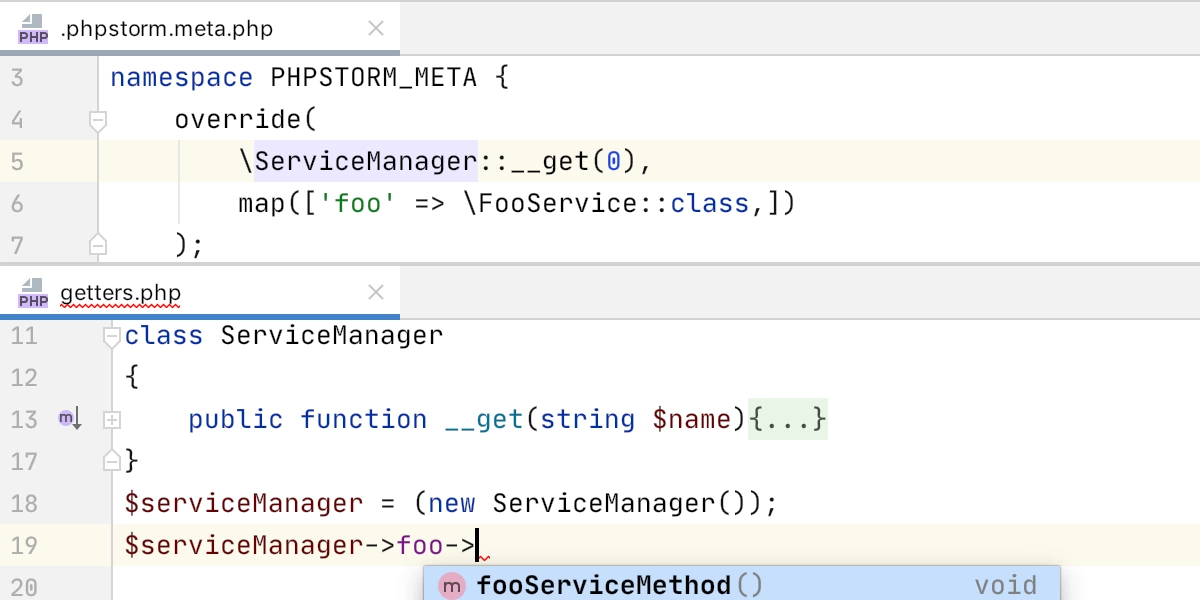Expand the folded {...} body placeholder
The width and height of the screenshot is (1200, 600).
788,420
